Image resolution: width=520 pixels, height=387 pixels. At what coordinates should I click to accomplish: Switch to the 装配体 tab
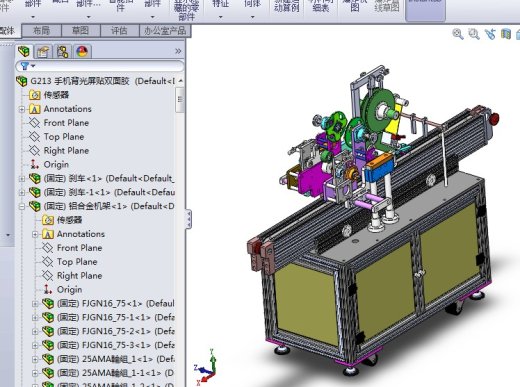(x=9, y=31)
